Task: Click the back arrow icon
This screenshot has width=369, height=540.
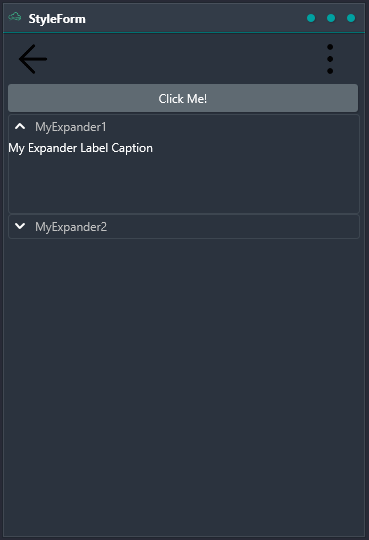Action: [x=33, y=59]
